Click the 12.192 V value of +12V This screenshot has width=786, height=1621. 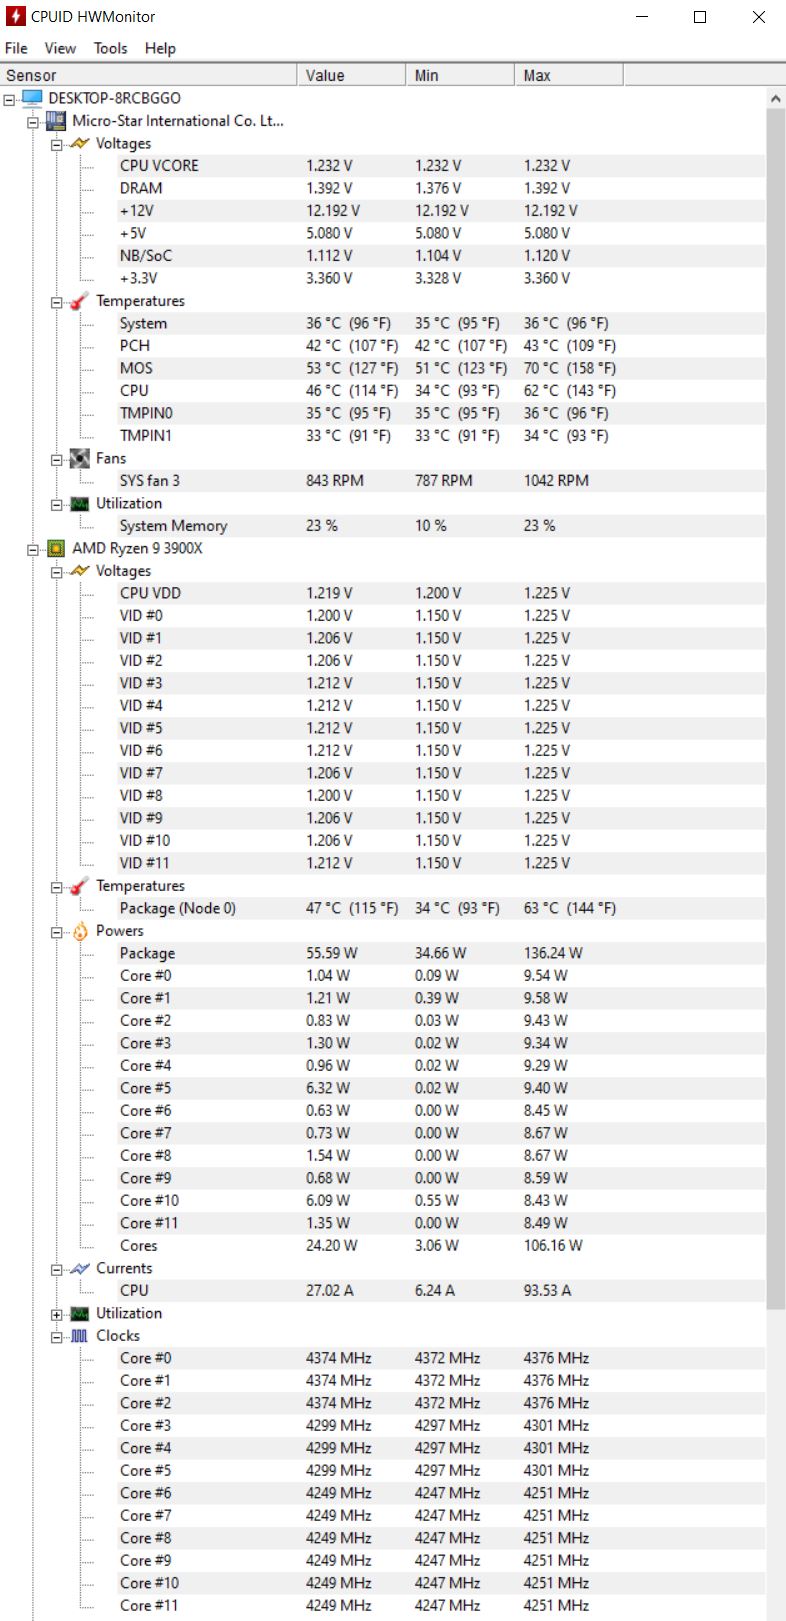pyautogui.click(x=333, y=211)
